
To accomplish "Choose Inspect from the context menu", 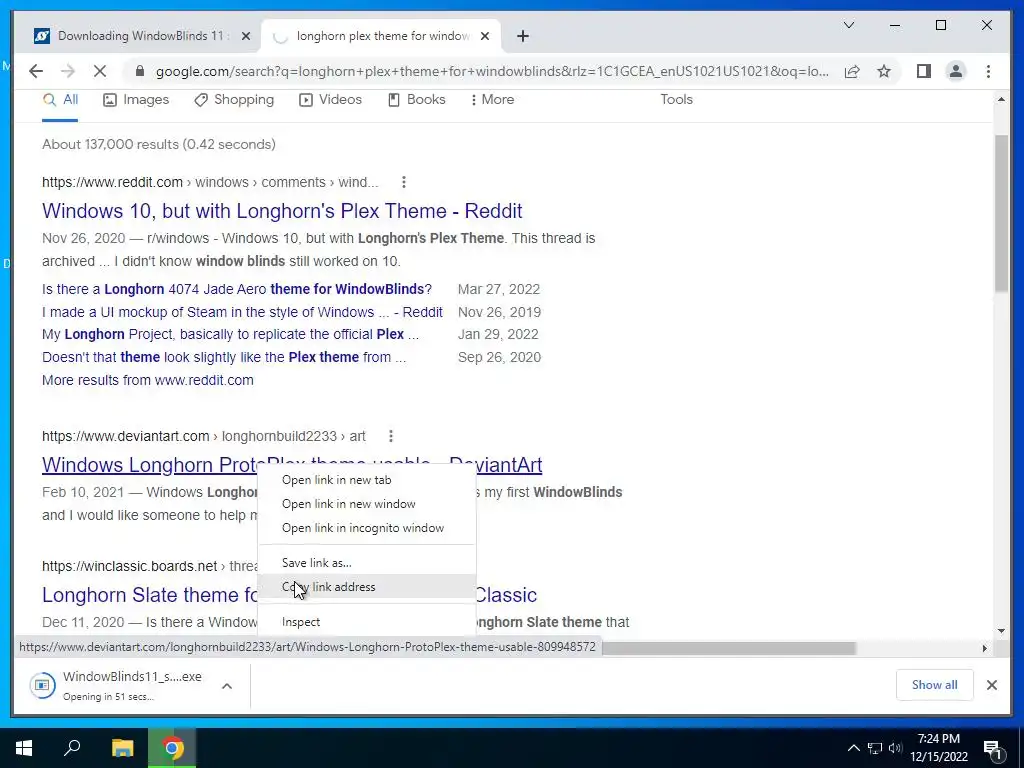I will pyautogui.click(x=366, y=622).
